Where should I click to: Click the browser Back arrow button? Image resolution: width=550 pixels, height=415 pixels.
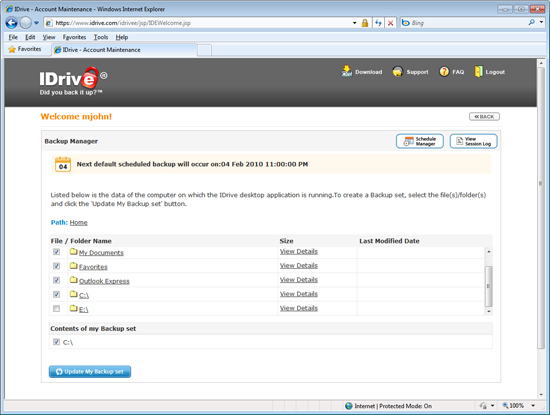[11, 23]
